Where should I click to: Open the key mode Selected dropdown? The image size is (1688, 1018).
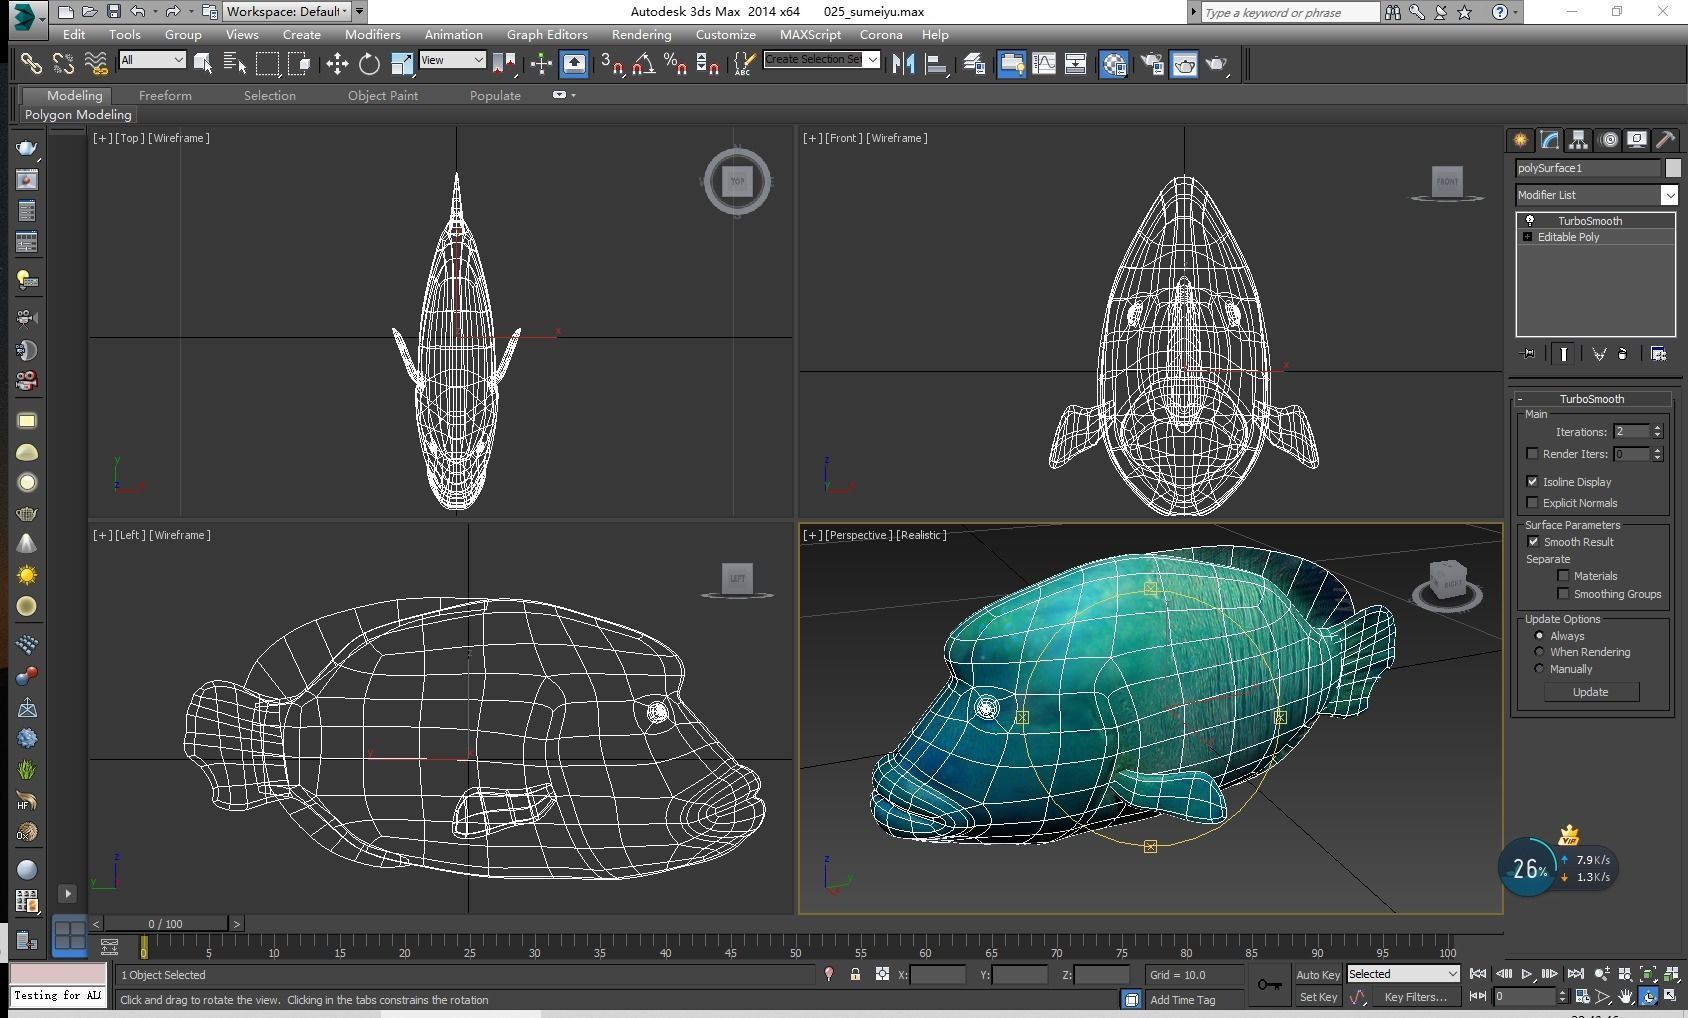[1403, 974]
